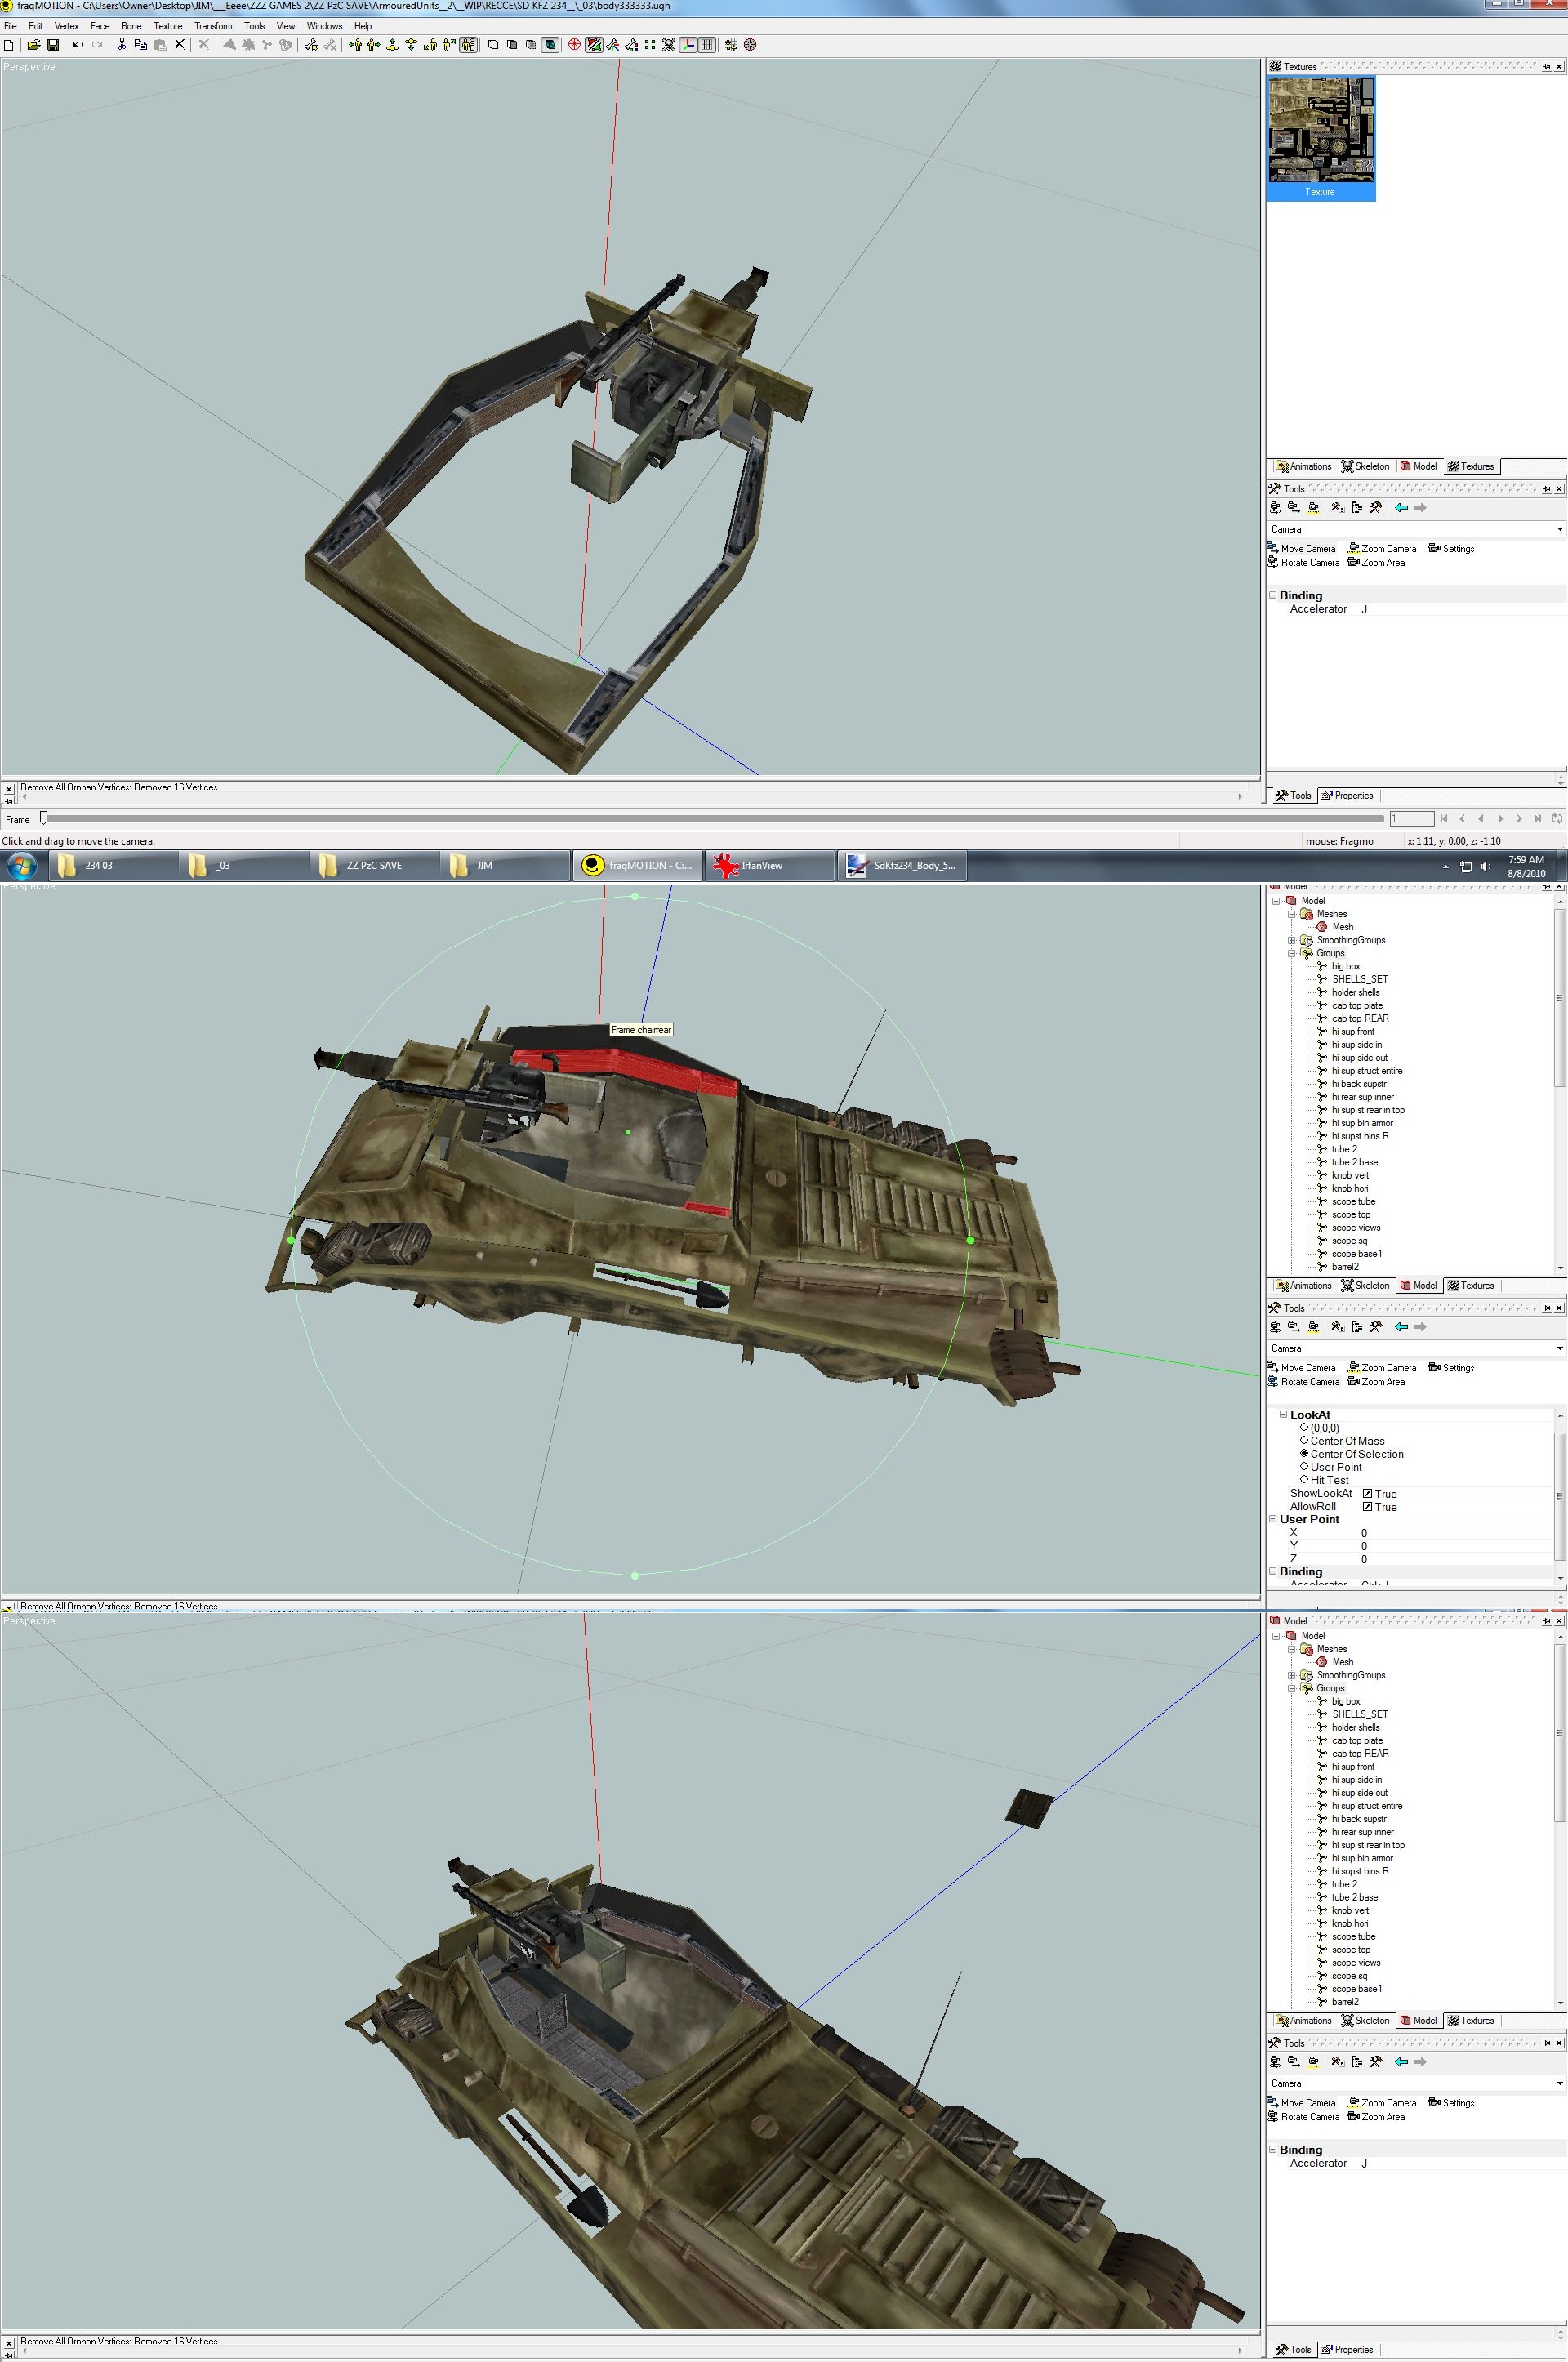The height and width of the screenshot is (2362, 1568).
Task: Expand the SmoothingGroups tree node
Action: pyautogui.click(x=1291, y=940)
